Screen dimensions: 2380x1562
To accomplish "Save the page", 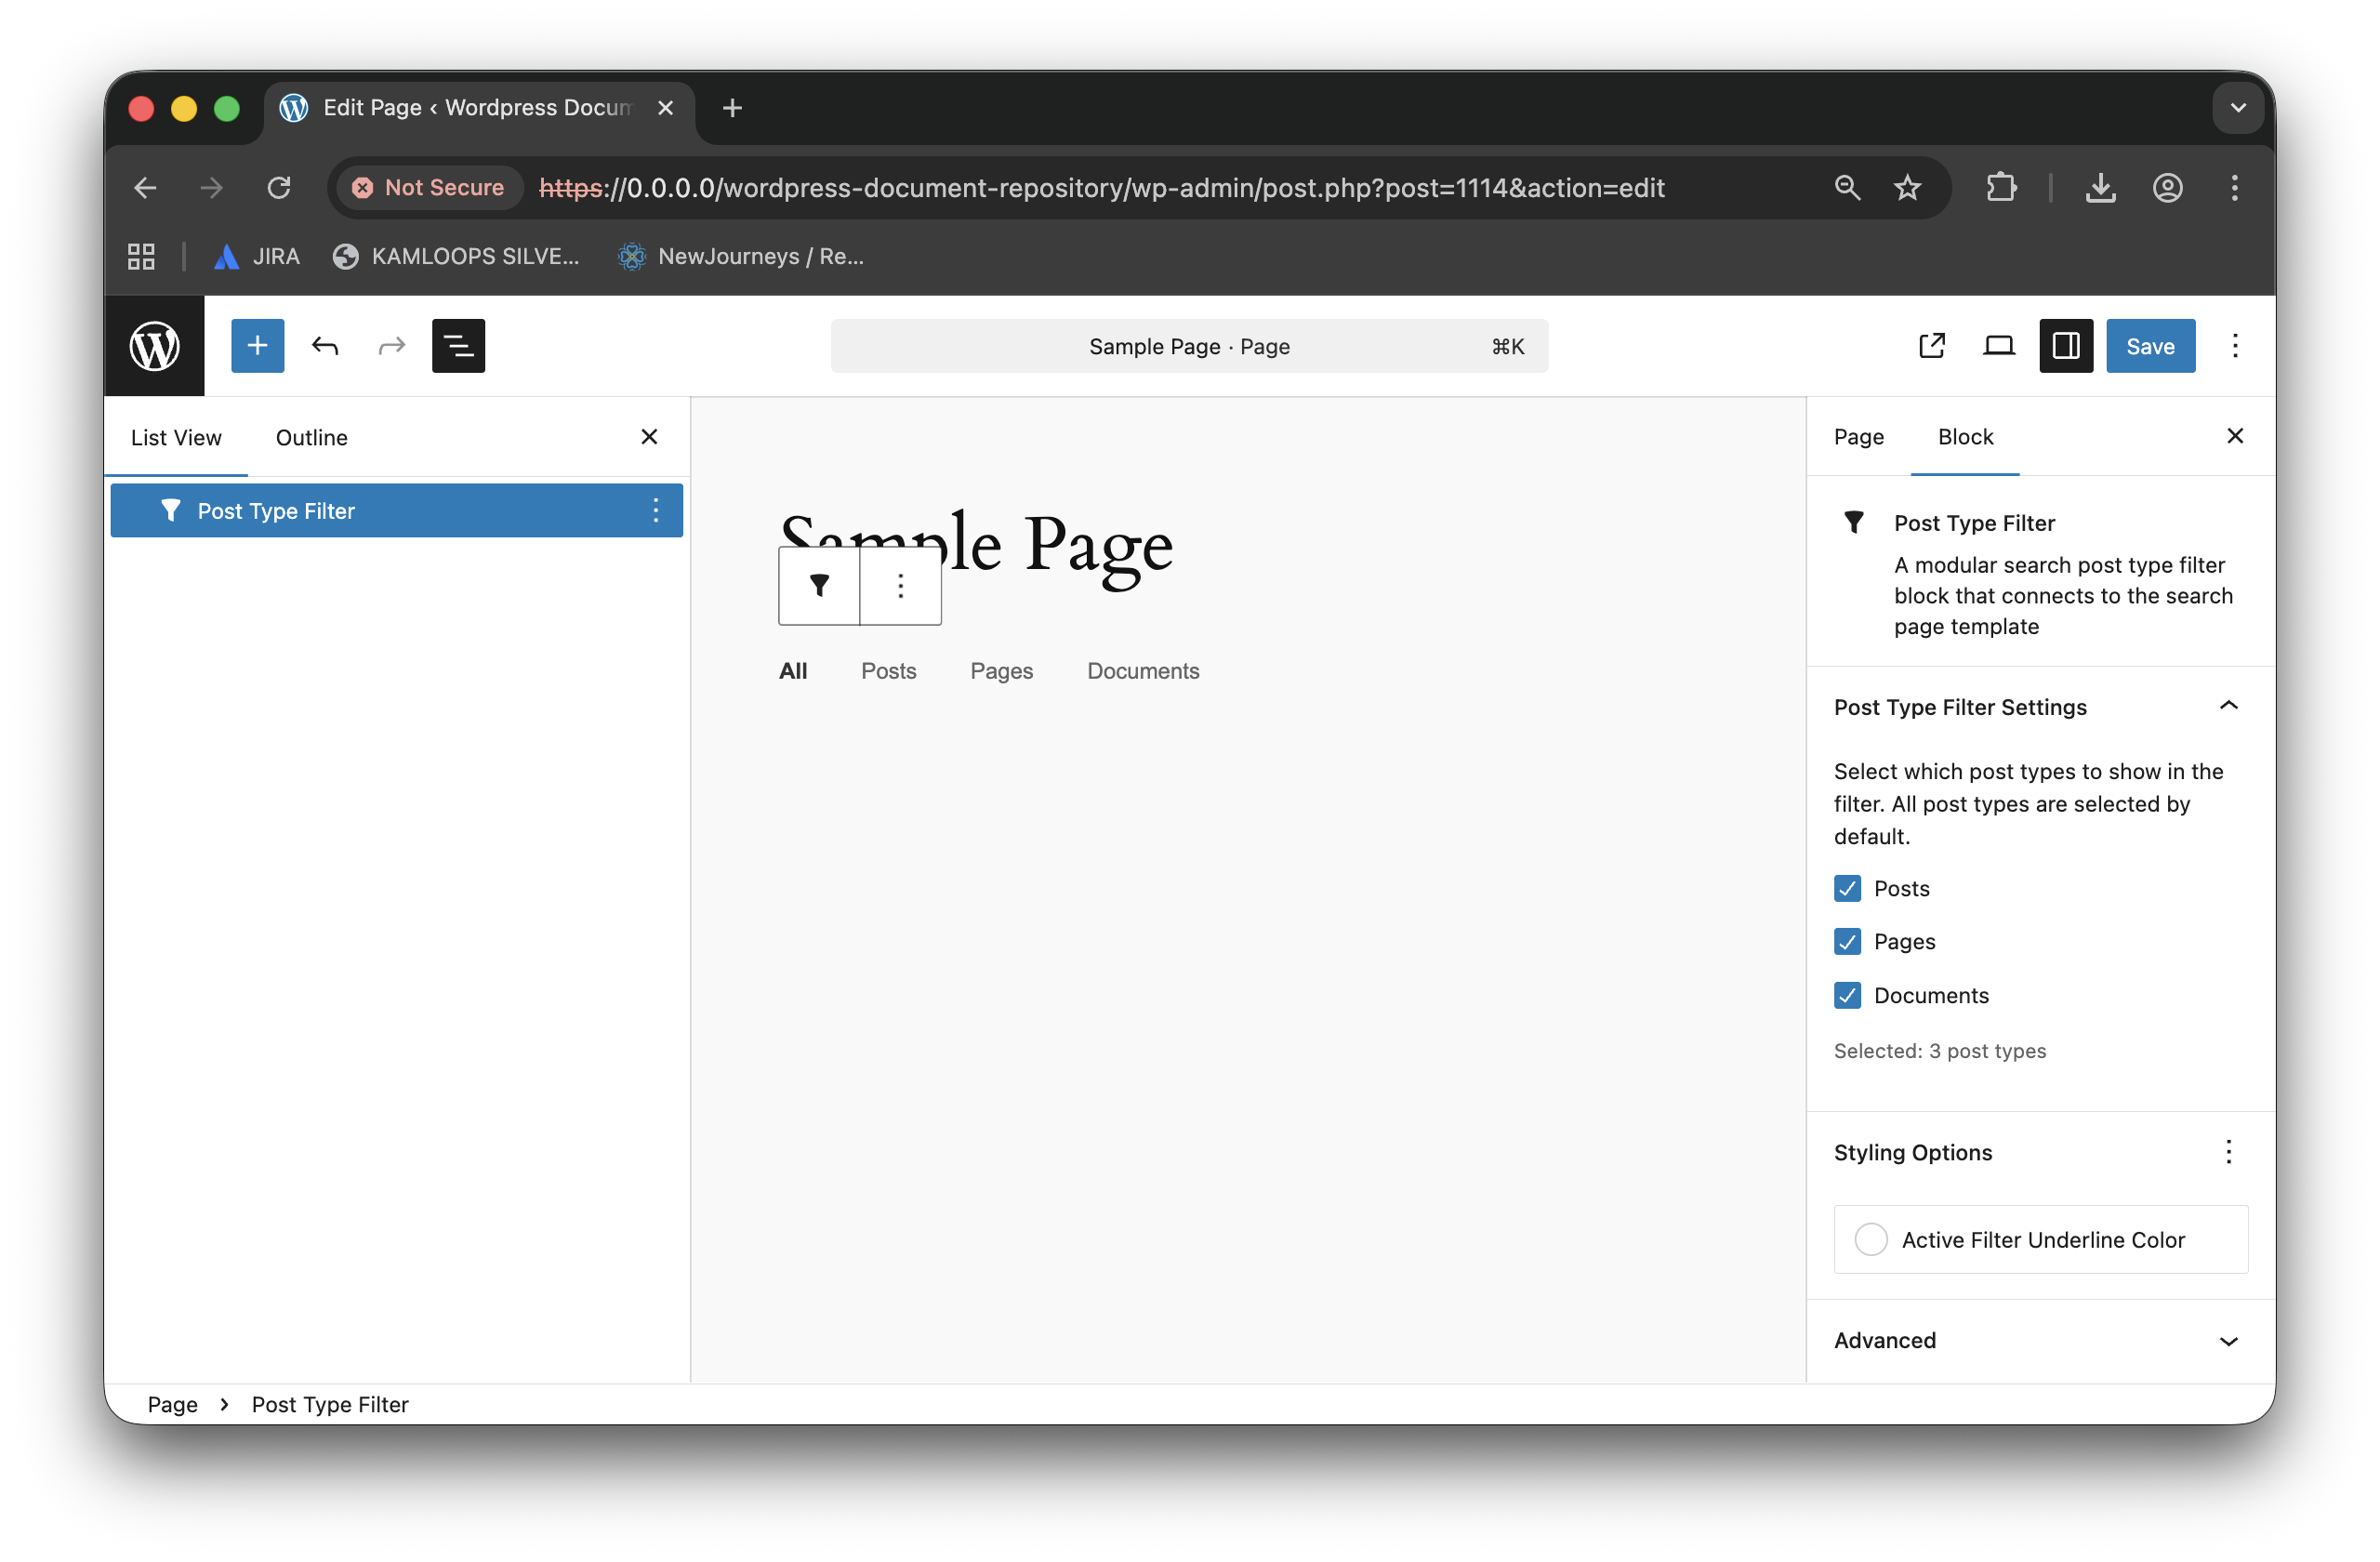I will point(2150,346).
